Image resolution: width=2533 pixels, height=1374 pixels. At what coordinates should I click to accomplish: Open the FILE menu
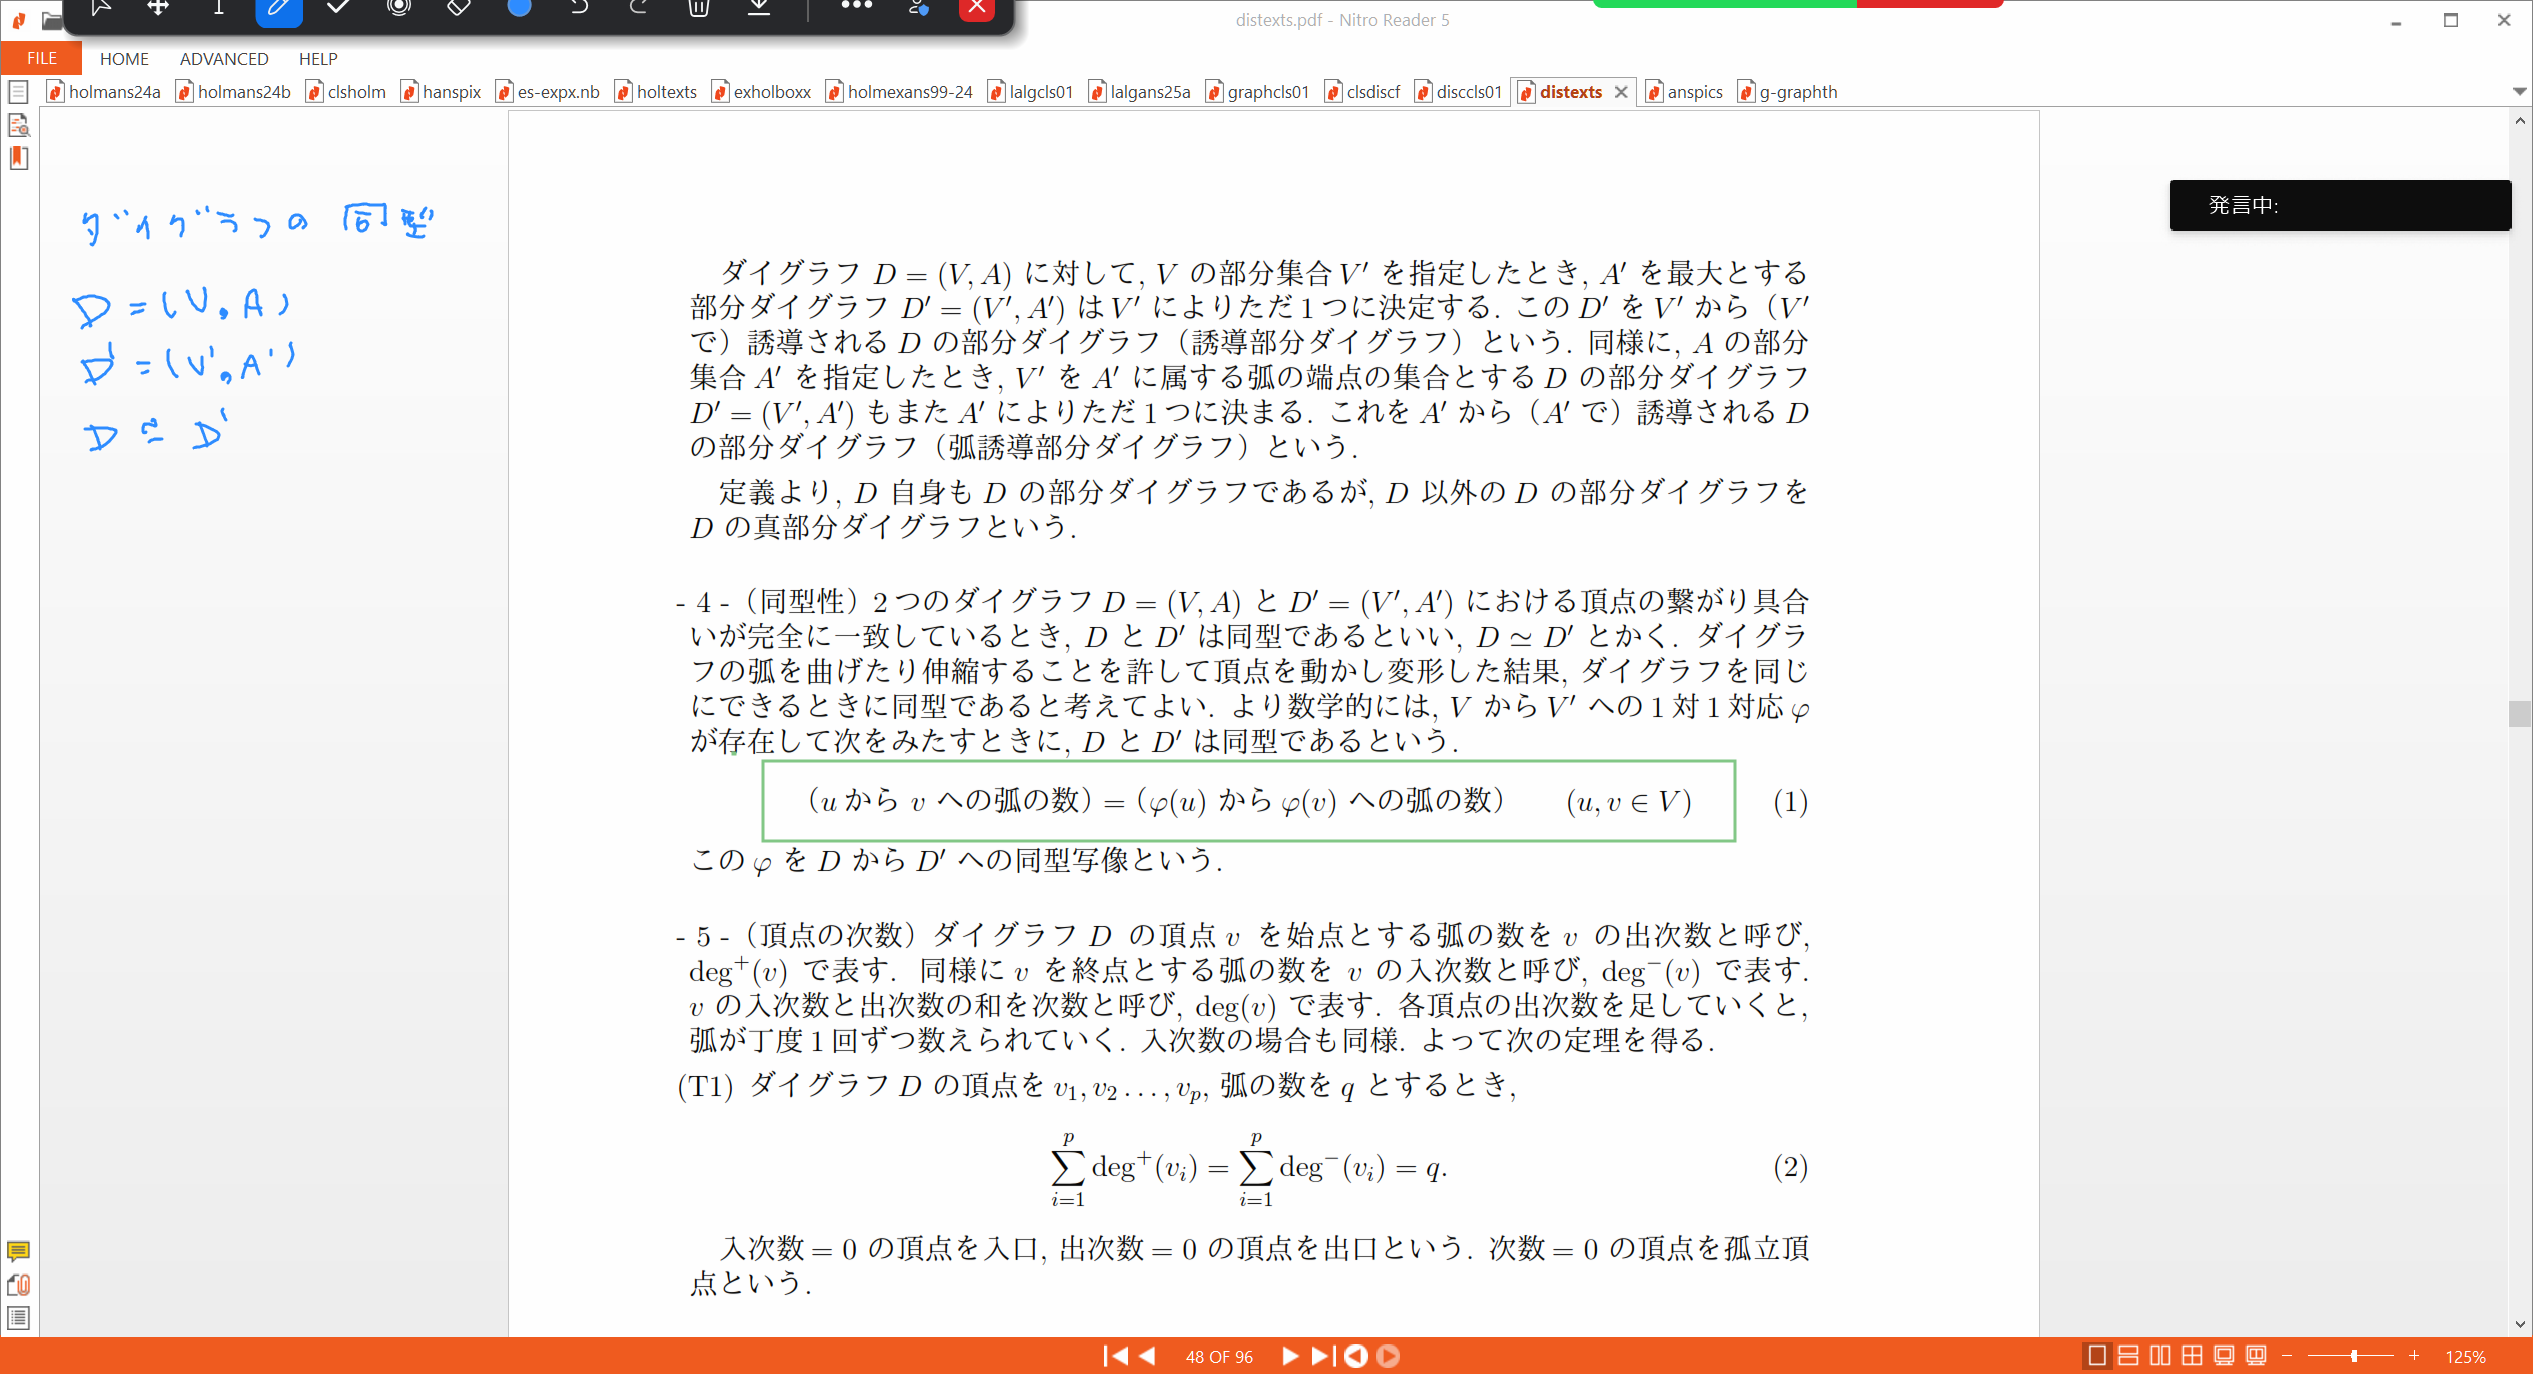point(41,58)
